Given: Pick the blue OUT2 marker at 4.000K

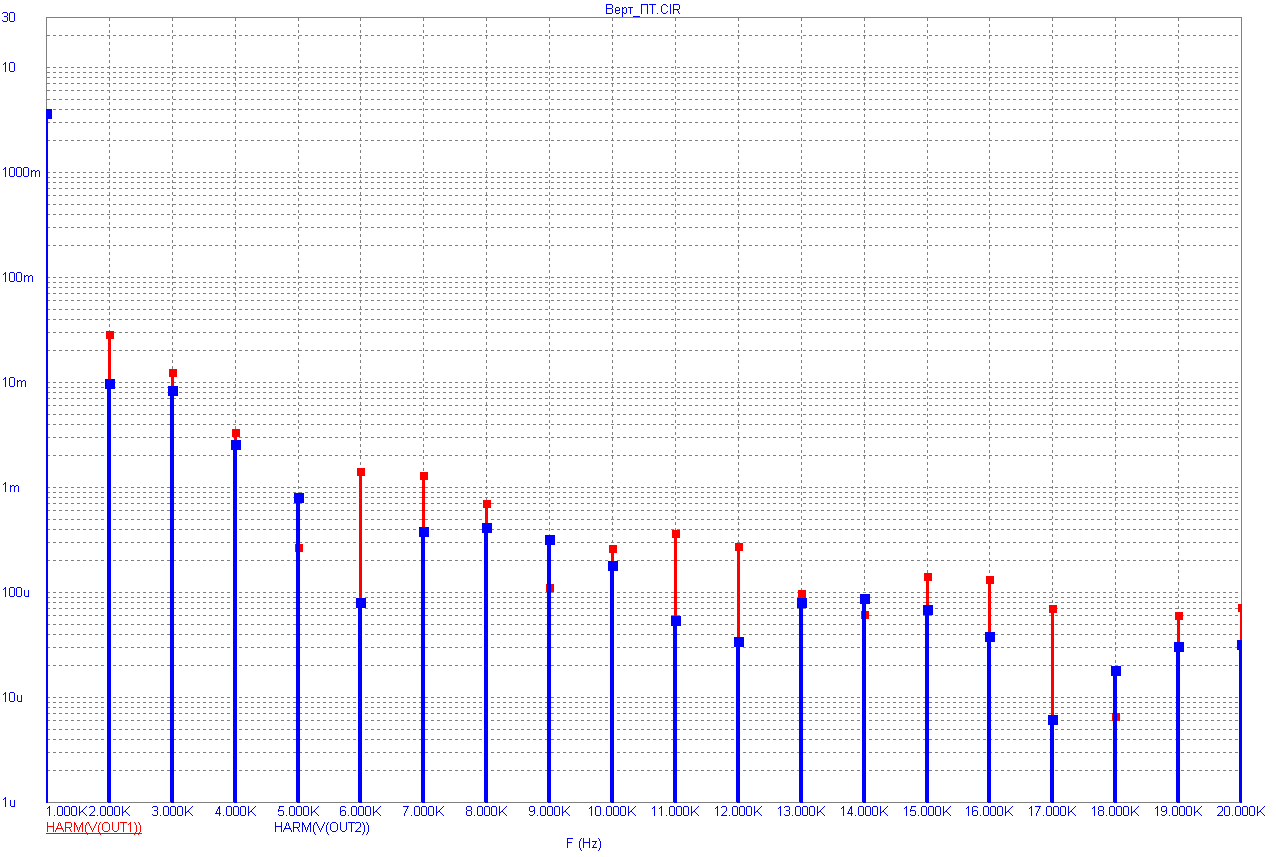Looking at the screenshot, I should pos(236,445).
